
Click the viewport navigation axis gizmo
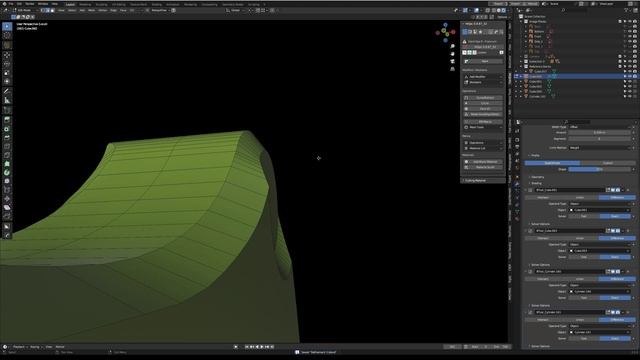pyautogui.click(x=445, y=32)
